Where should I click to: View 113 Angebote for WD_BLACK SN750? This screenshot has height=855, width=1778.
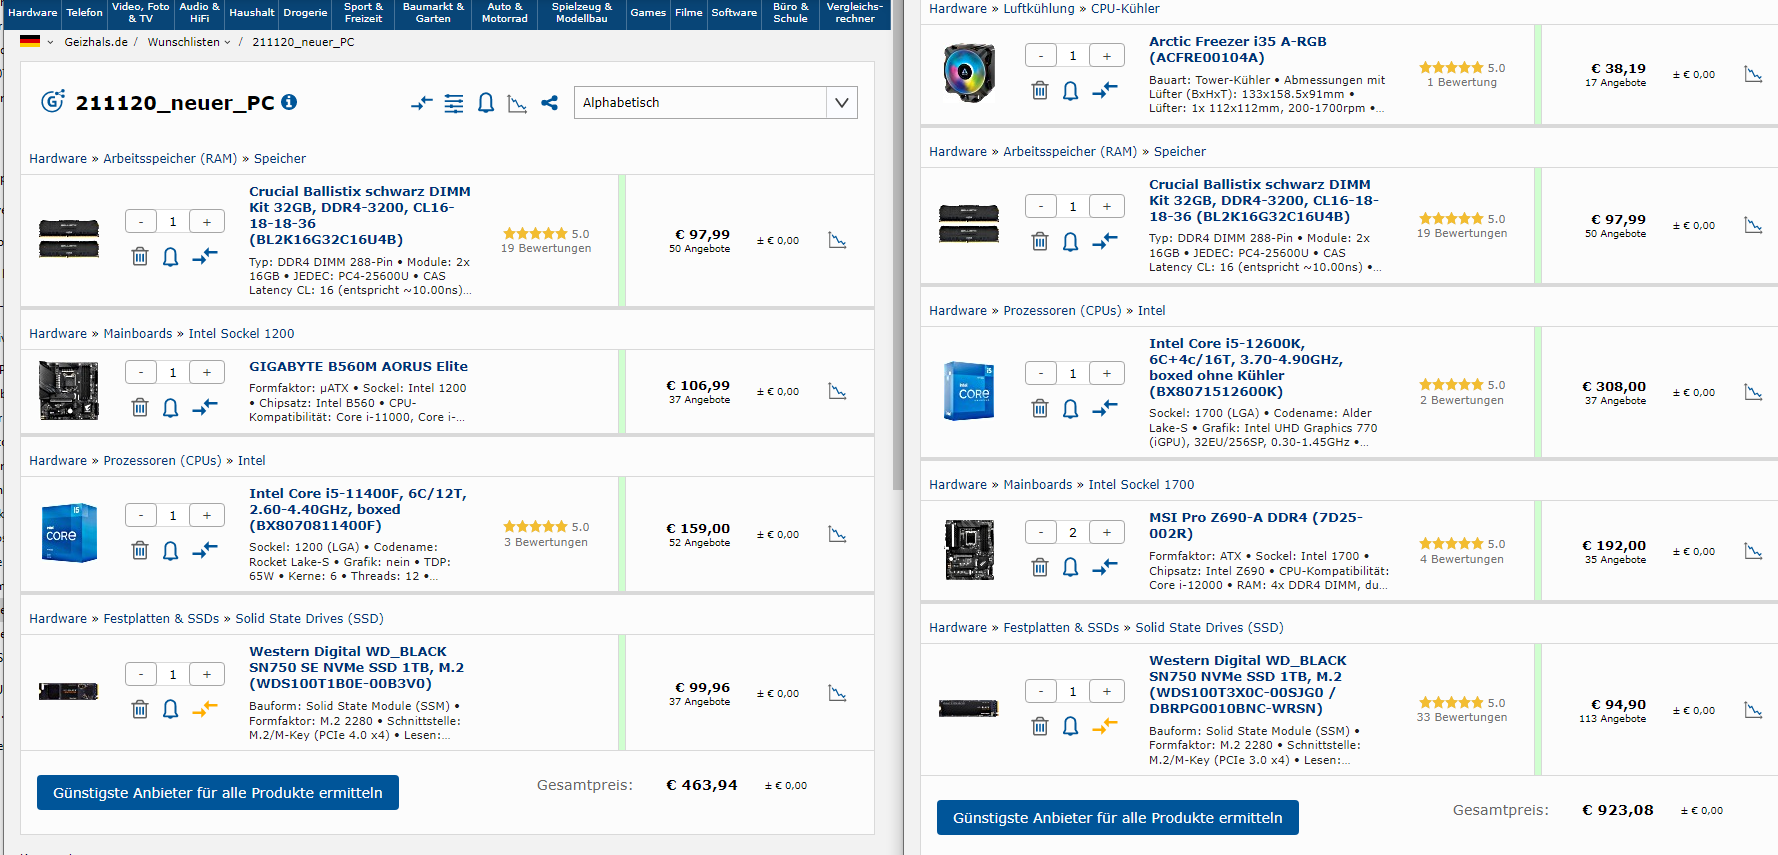point(1612,718)
